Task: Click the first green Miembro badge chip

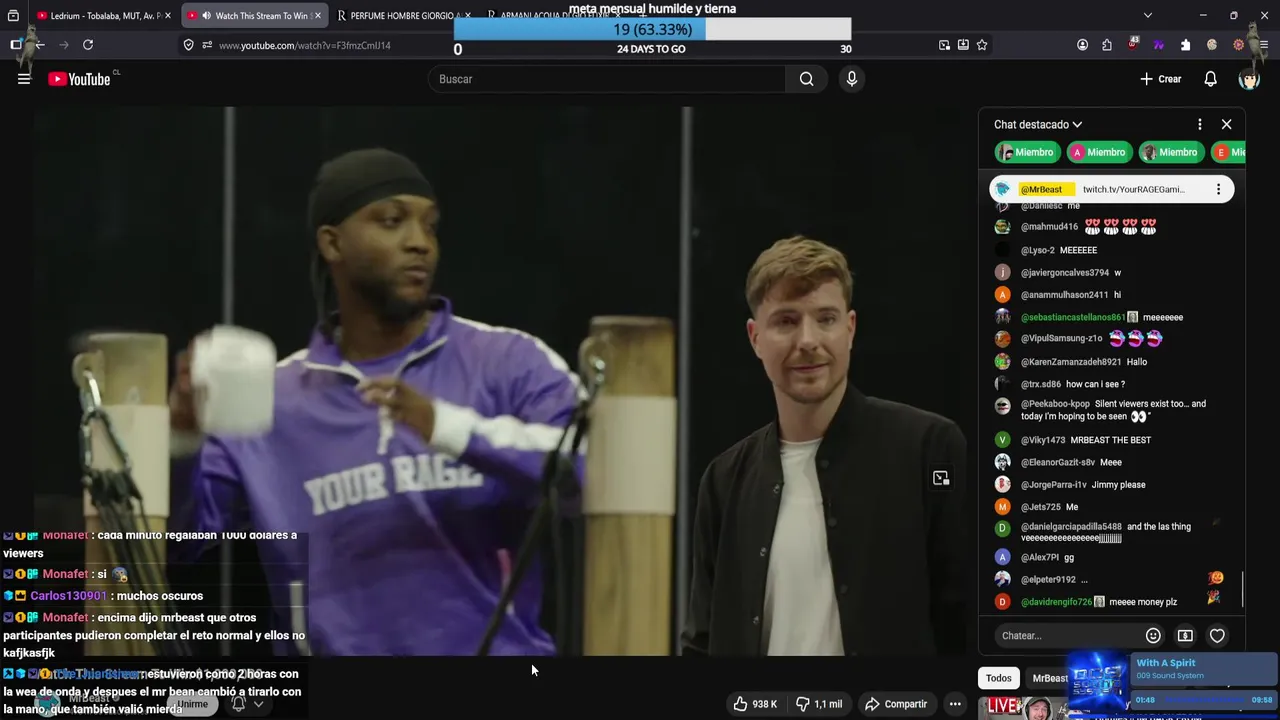Action: pyautogui.click(x=1026, y=152)
